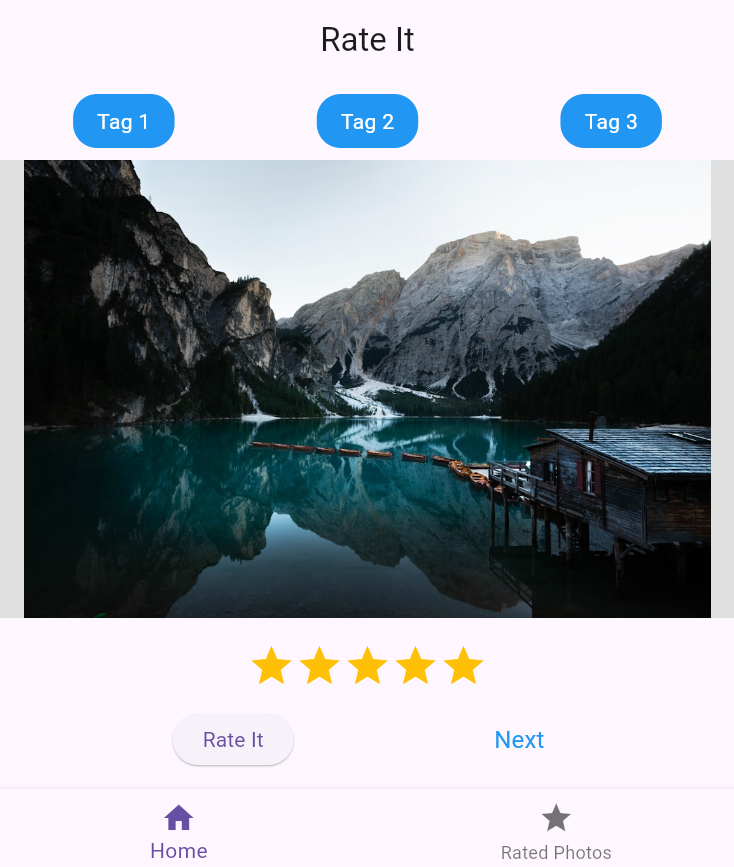This screenshot has width=734, height=867.
Task: Toggle the Tag 3 chip
Action: click(611, 121)
